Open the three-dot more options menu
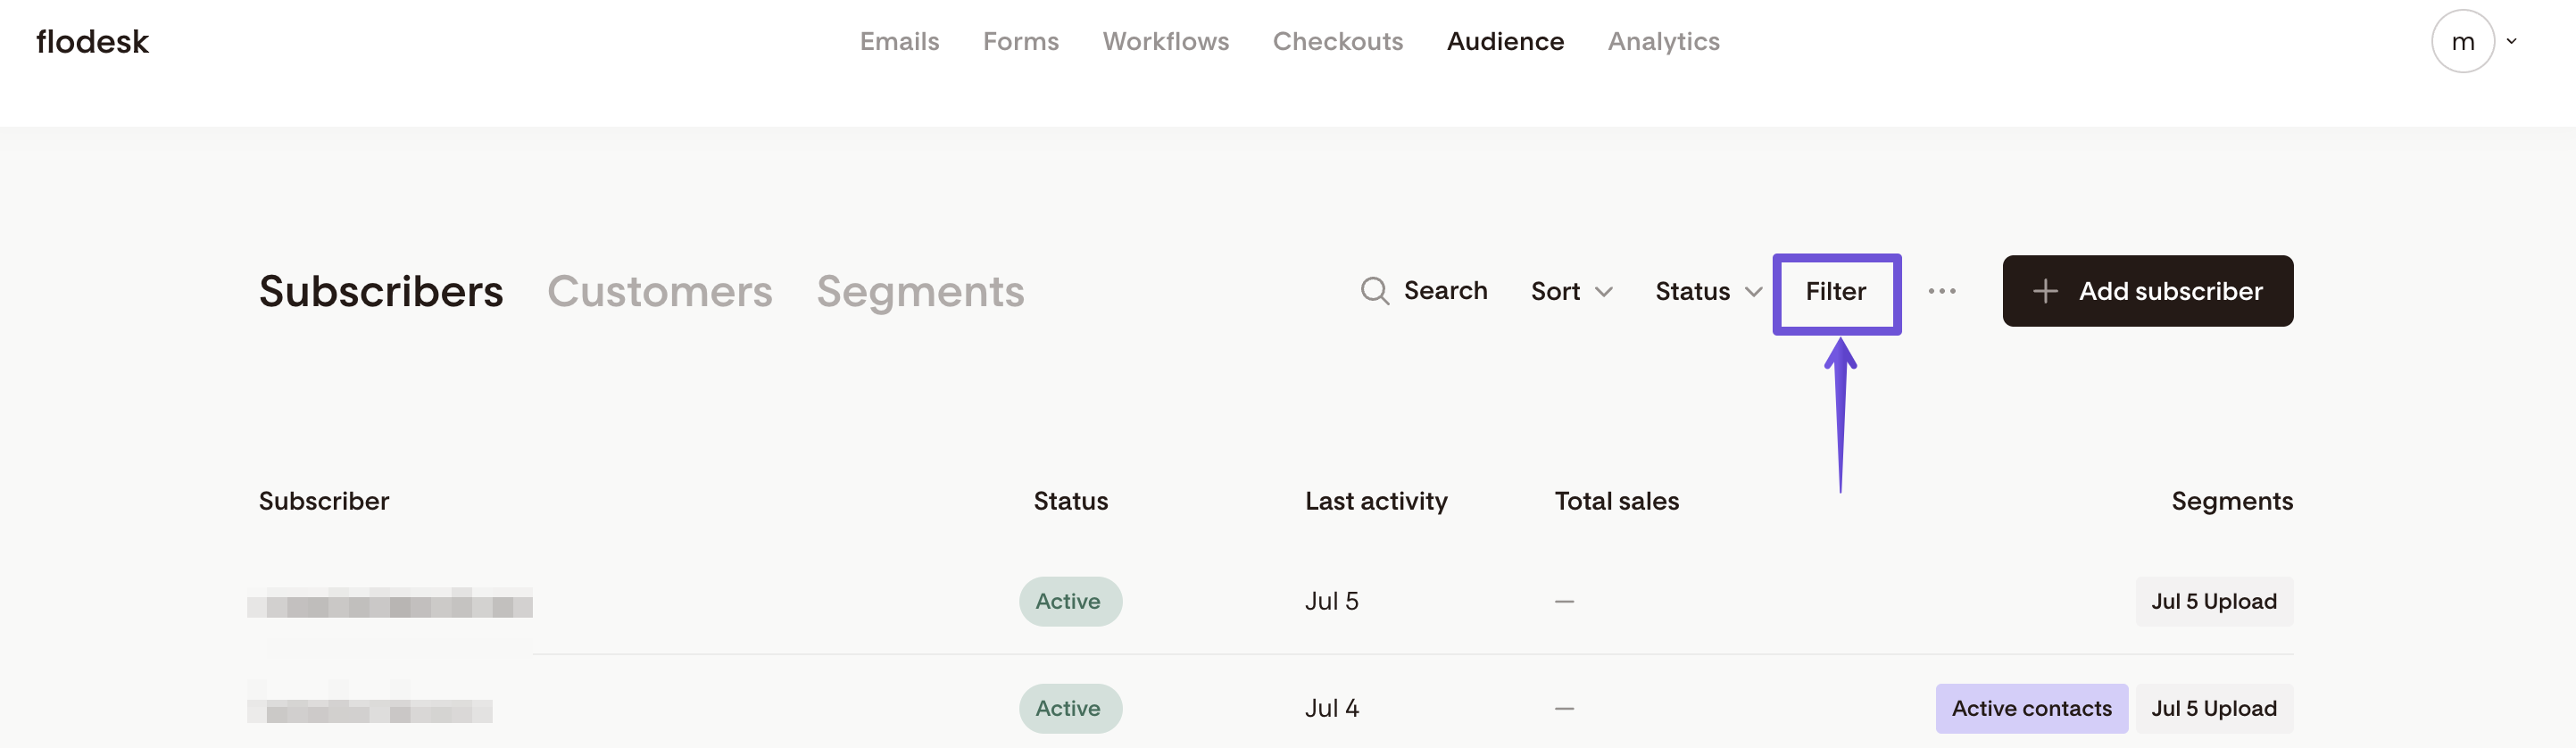The width and height of the screenshot is (2576, 748). (1941, 291)
